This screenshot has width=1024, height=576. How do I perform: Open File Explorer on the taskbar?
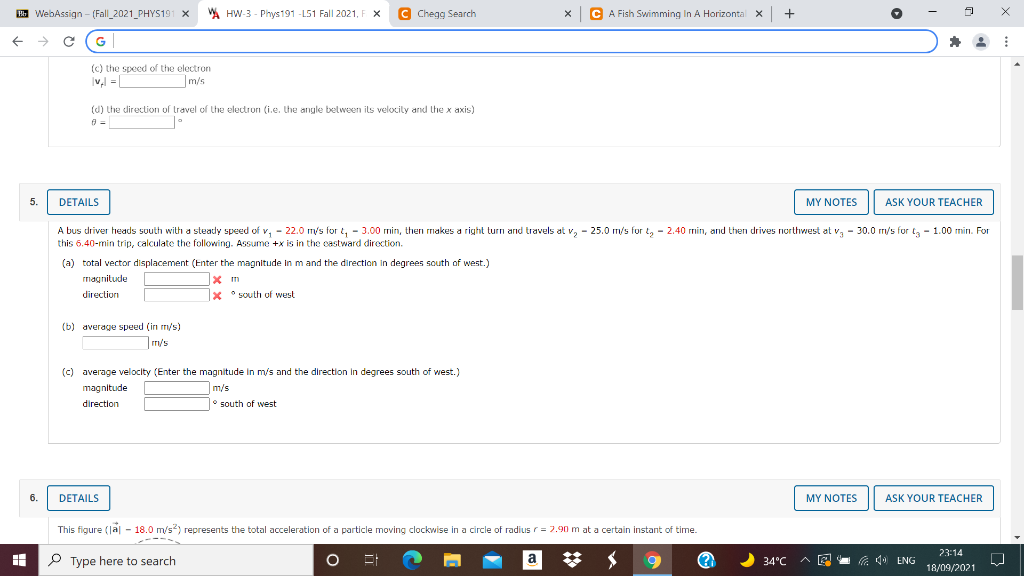point(453,559)
